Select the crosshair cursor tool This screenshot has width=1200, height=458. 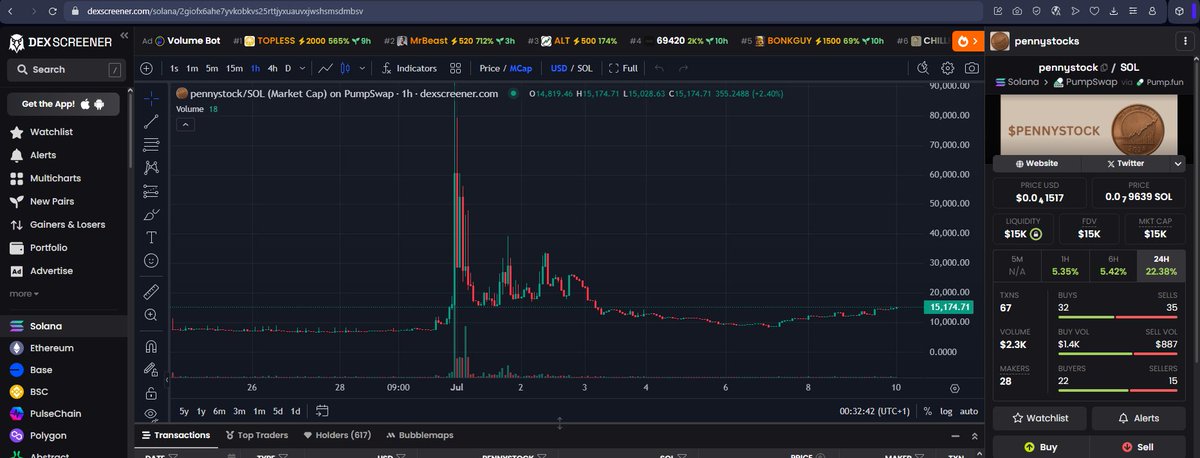151,98
